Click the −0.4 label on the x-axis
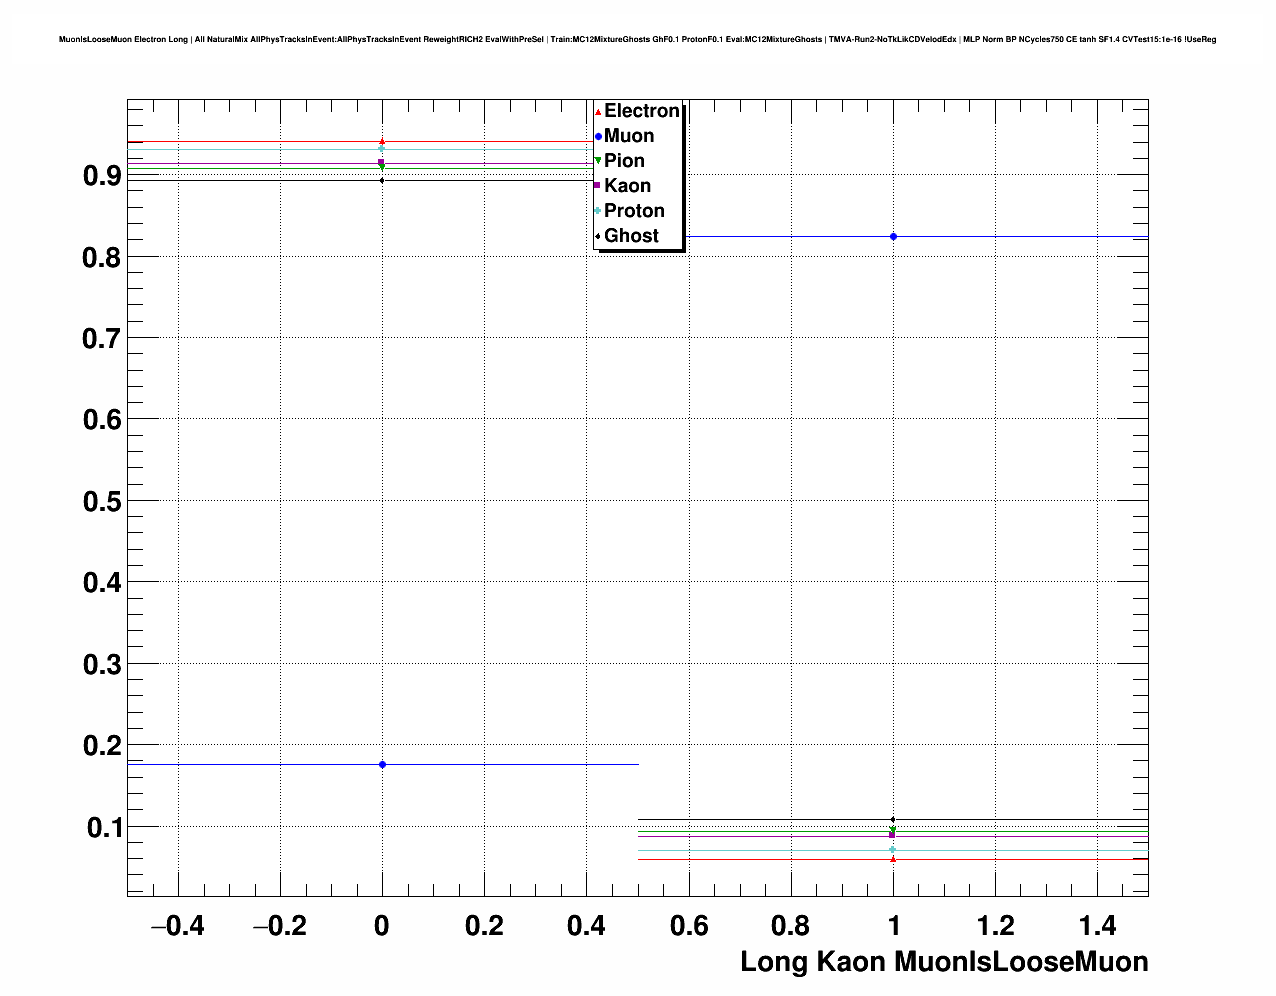 pyautogui.click(x=177, y=926)
